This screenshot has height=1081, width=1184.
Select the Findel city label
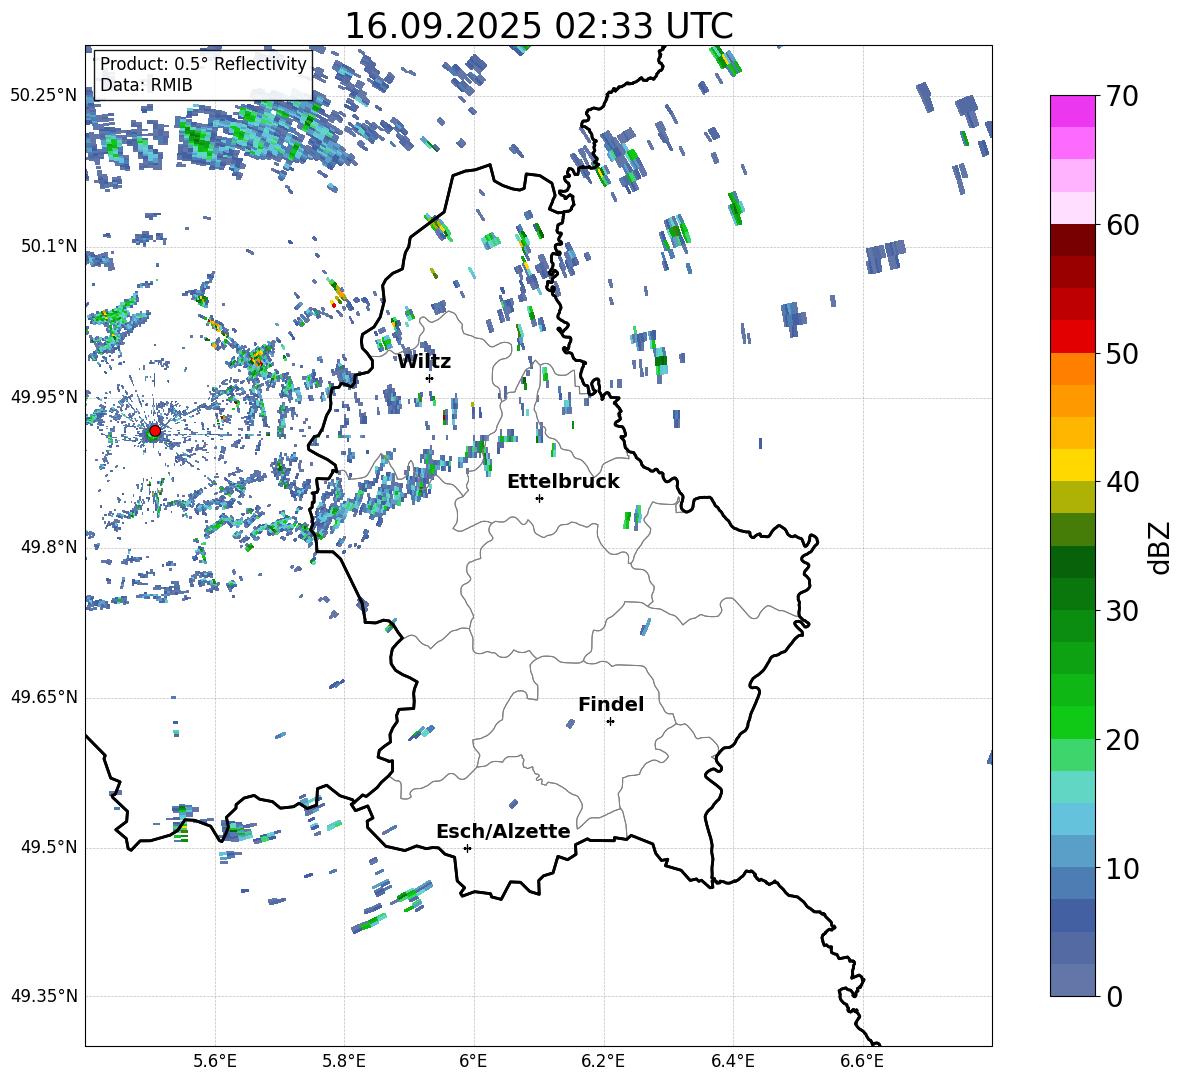[611, 704]
